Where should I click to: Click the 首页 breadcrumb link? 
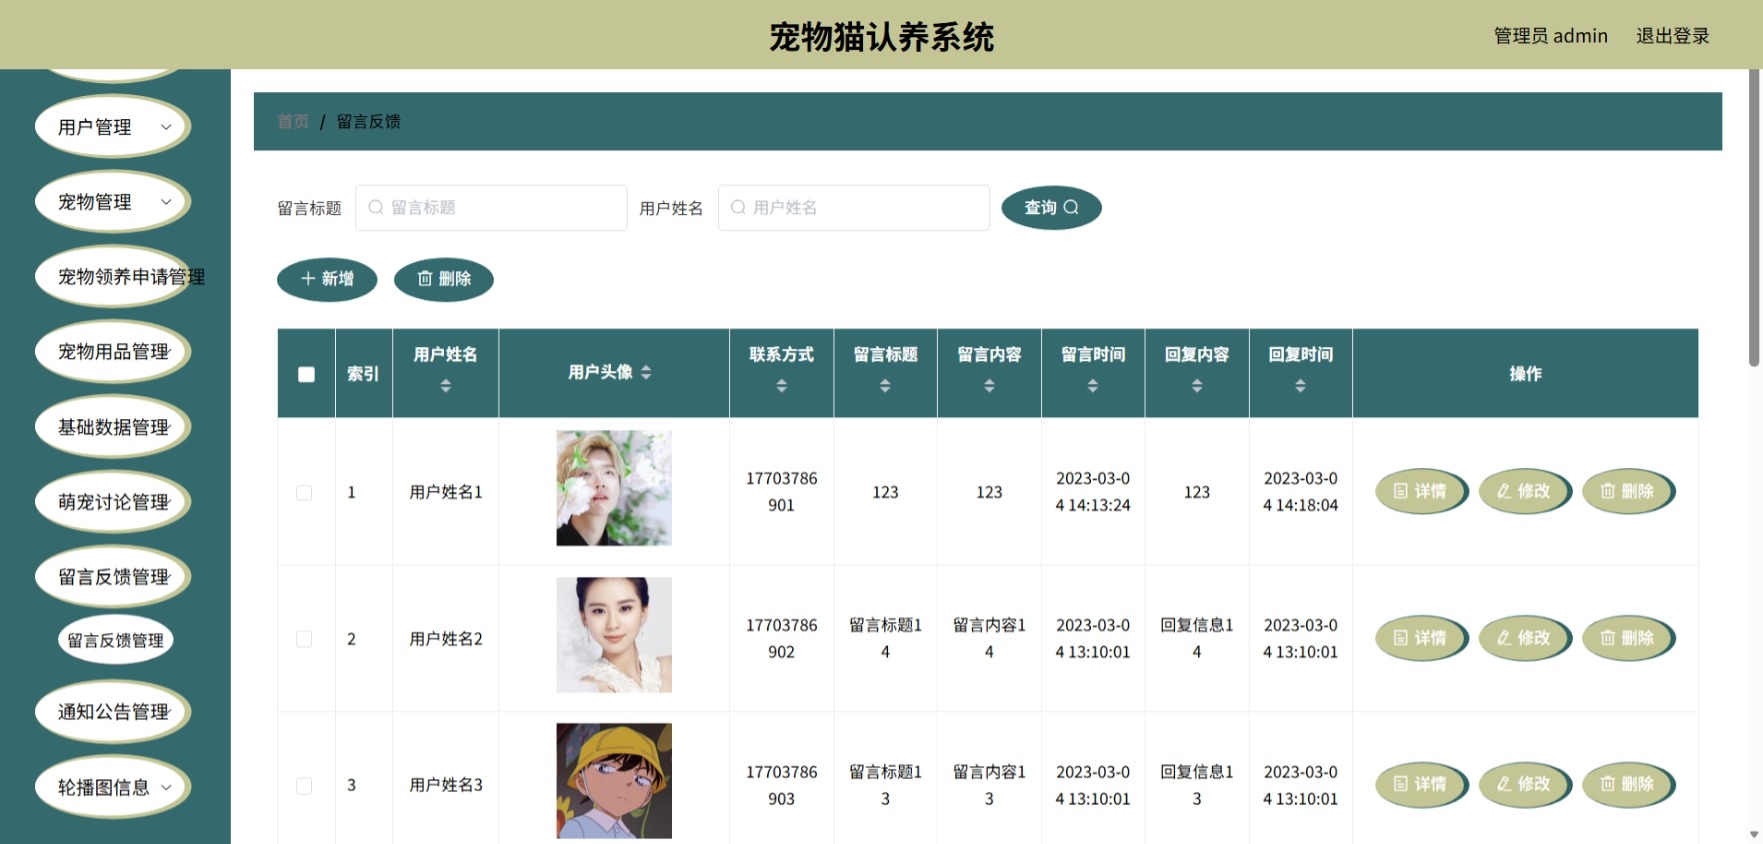click(293, 121)
